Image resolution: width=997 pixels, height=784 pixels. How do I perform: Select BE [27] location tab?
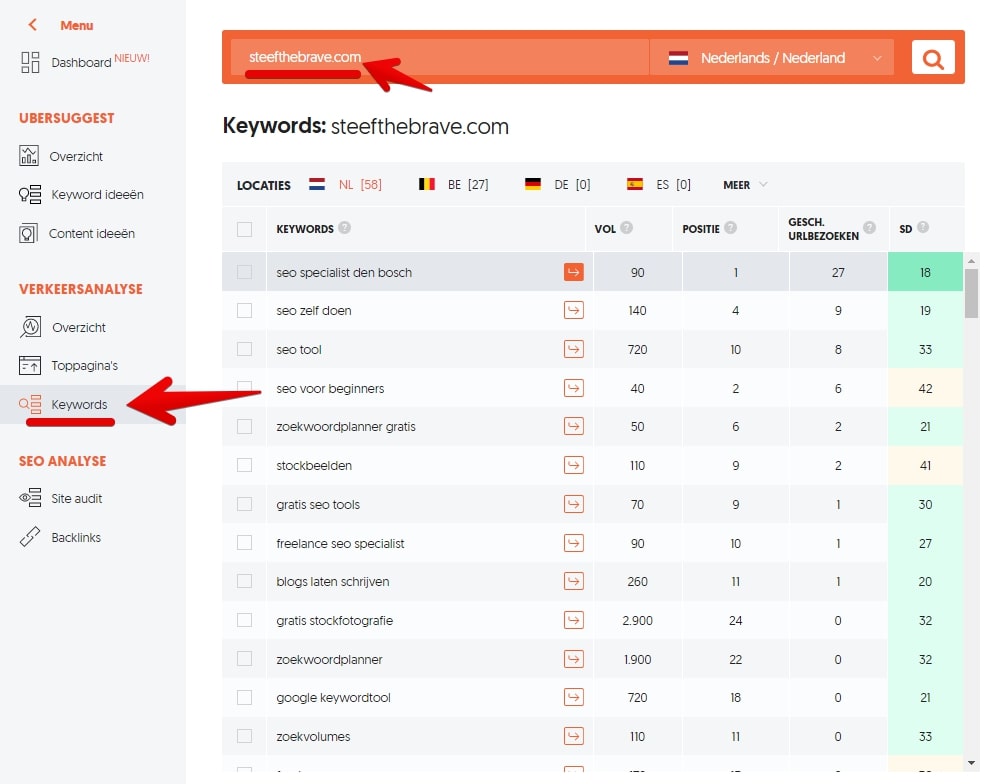click(x=453, y=184)
